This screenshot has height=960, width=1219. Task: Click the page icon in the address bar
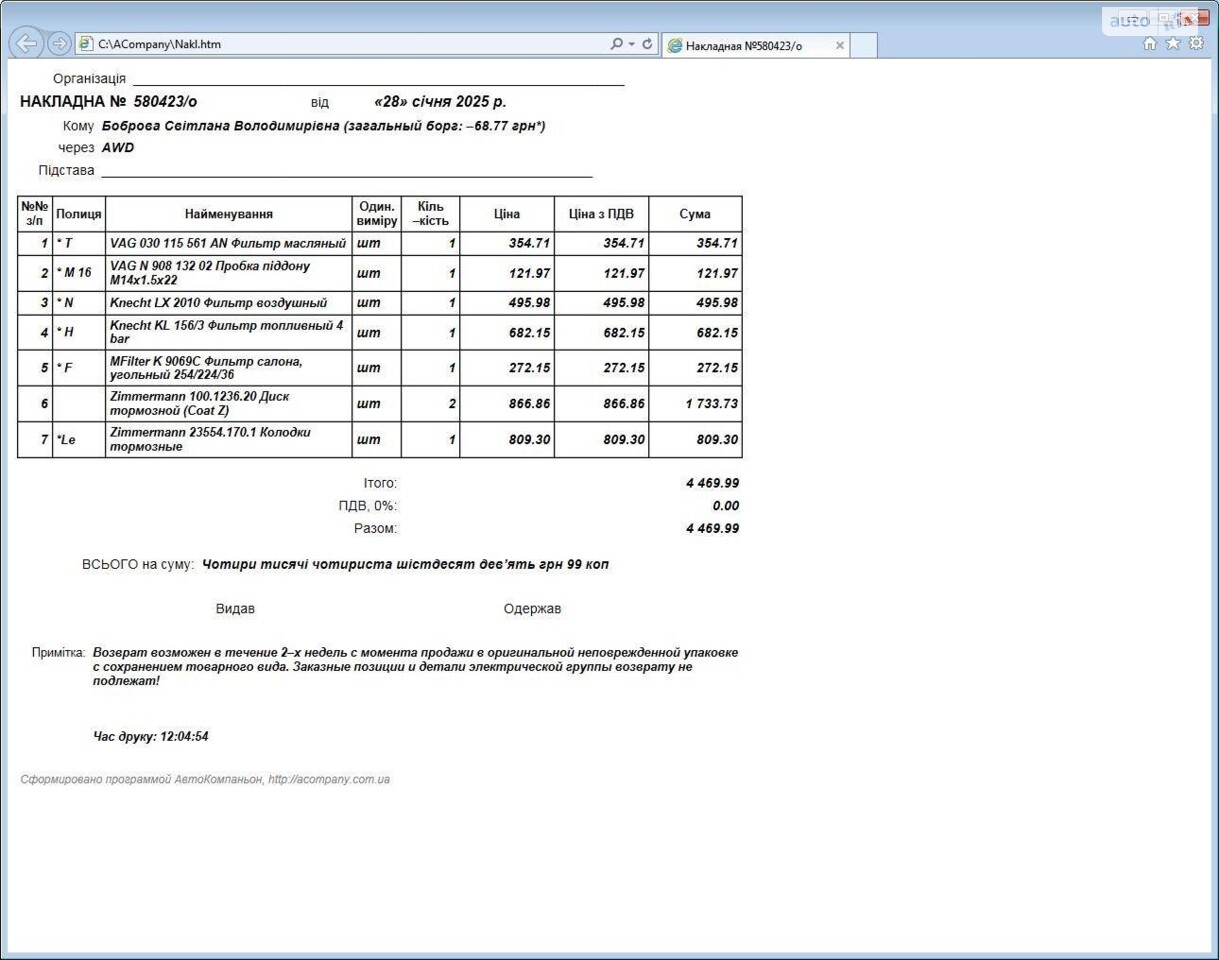[85, 44]
